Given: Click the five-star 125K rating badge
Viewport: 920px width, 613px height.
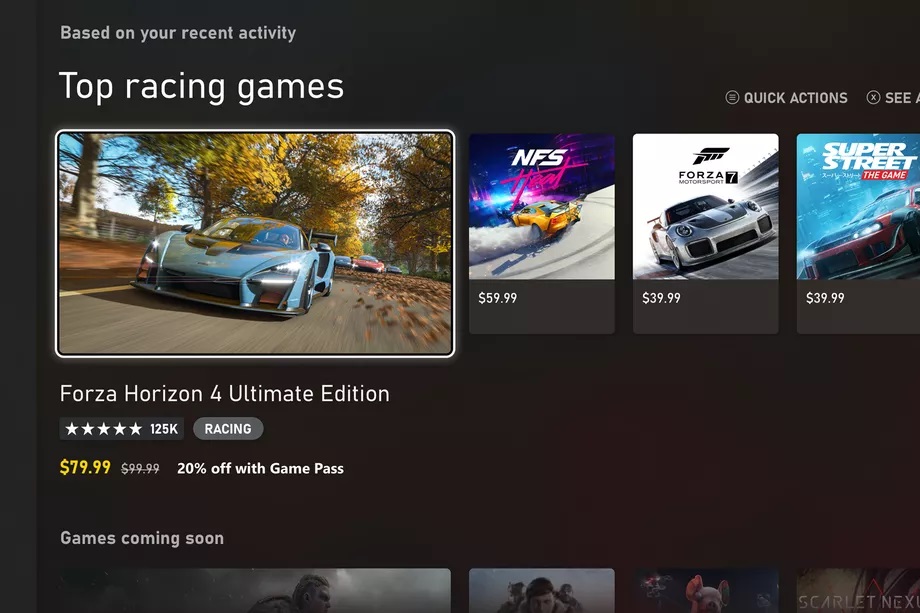Looking at the screenshot, I should coord(121,429).
